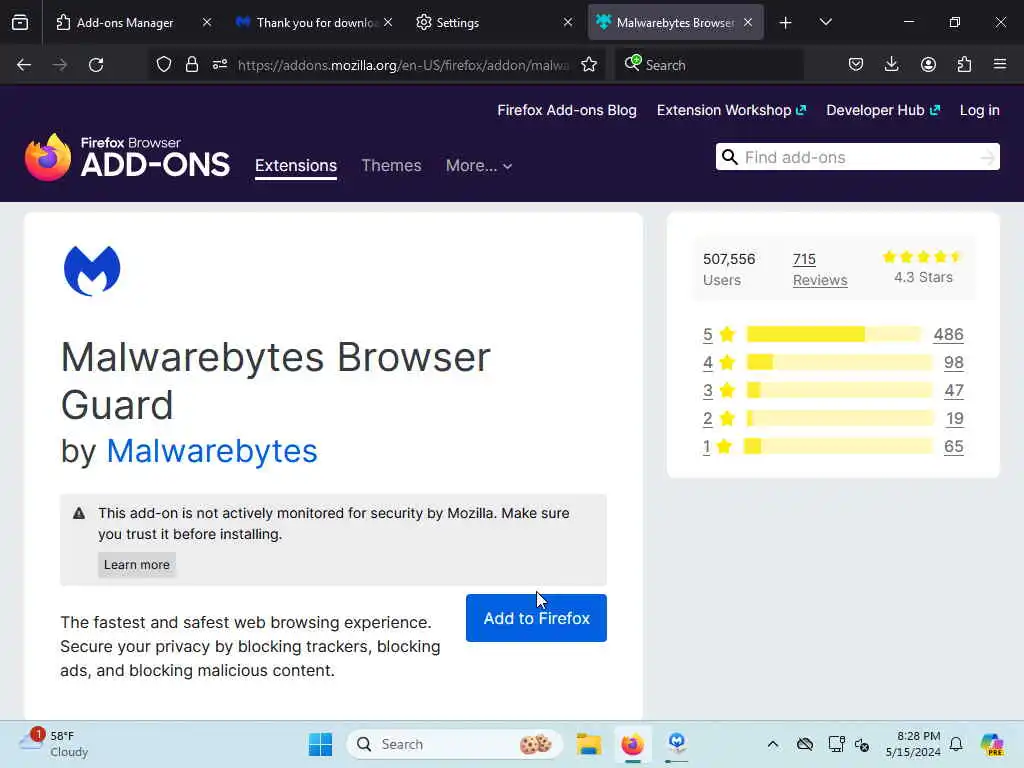This screenshot has width=1024, height=768.
Task: Open a new tab
Action: coord(786,23)
